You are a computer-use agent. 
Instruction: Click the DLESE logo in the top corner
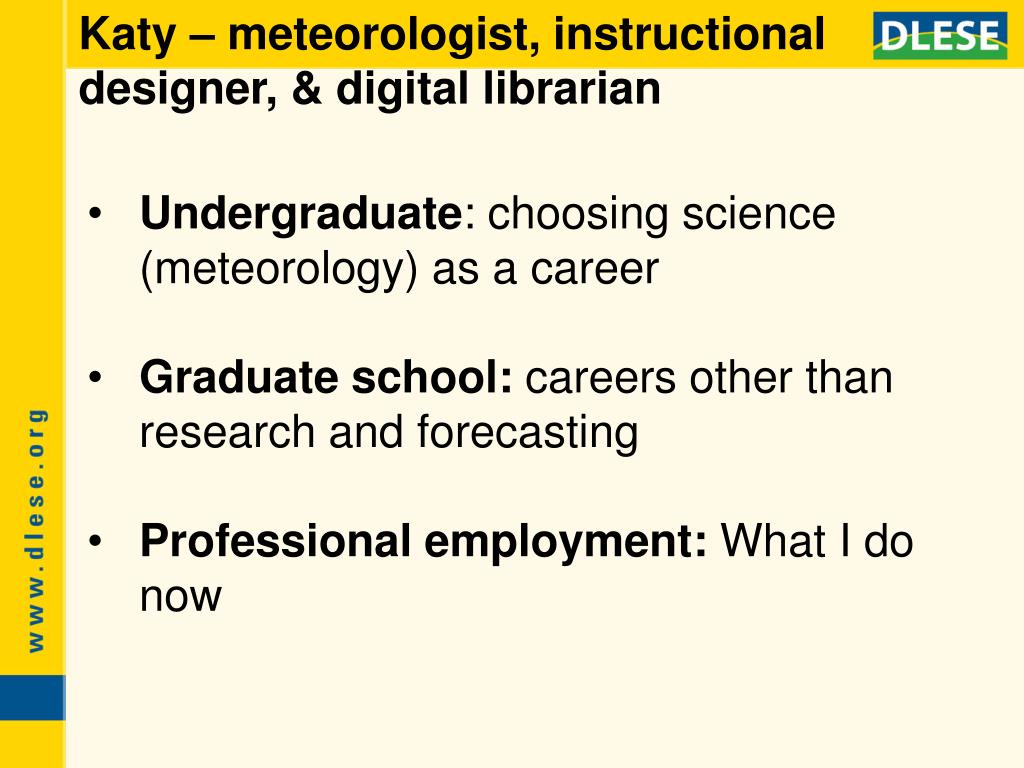tap(940, 36)
